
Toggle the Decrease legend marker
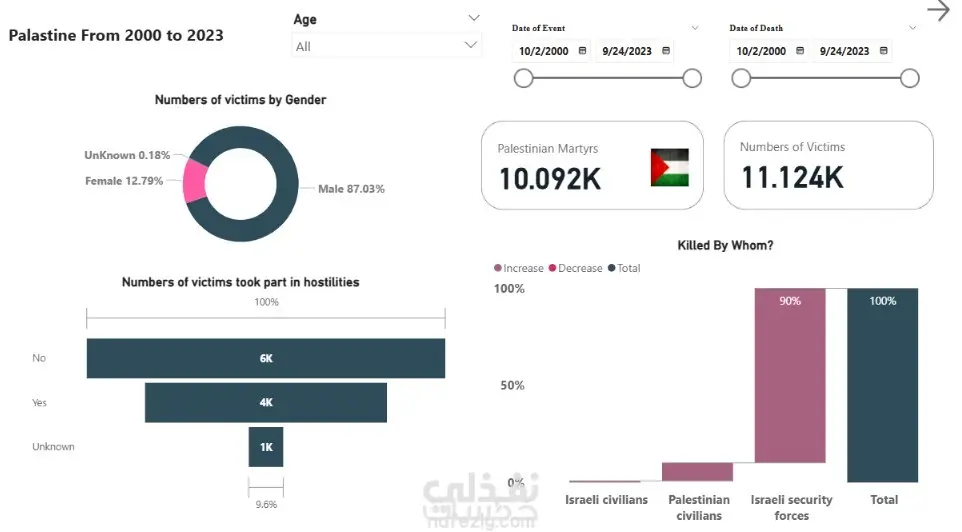click(x=553, y=269)
